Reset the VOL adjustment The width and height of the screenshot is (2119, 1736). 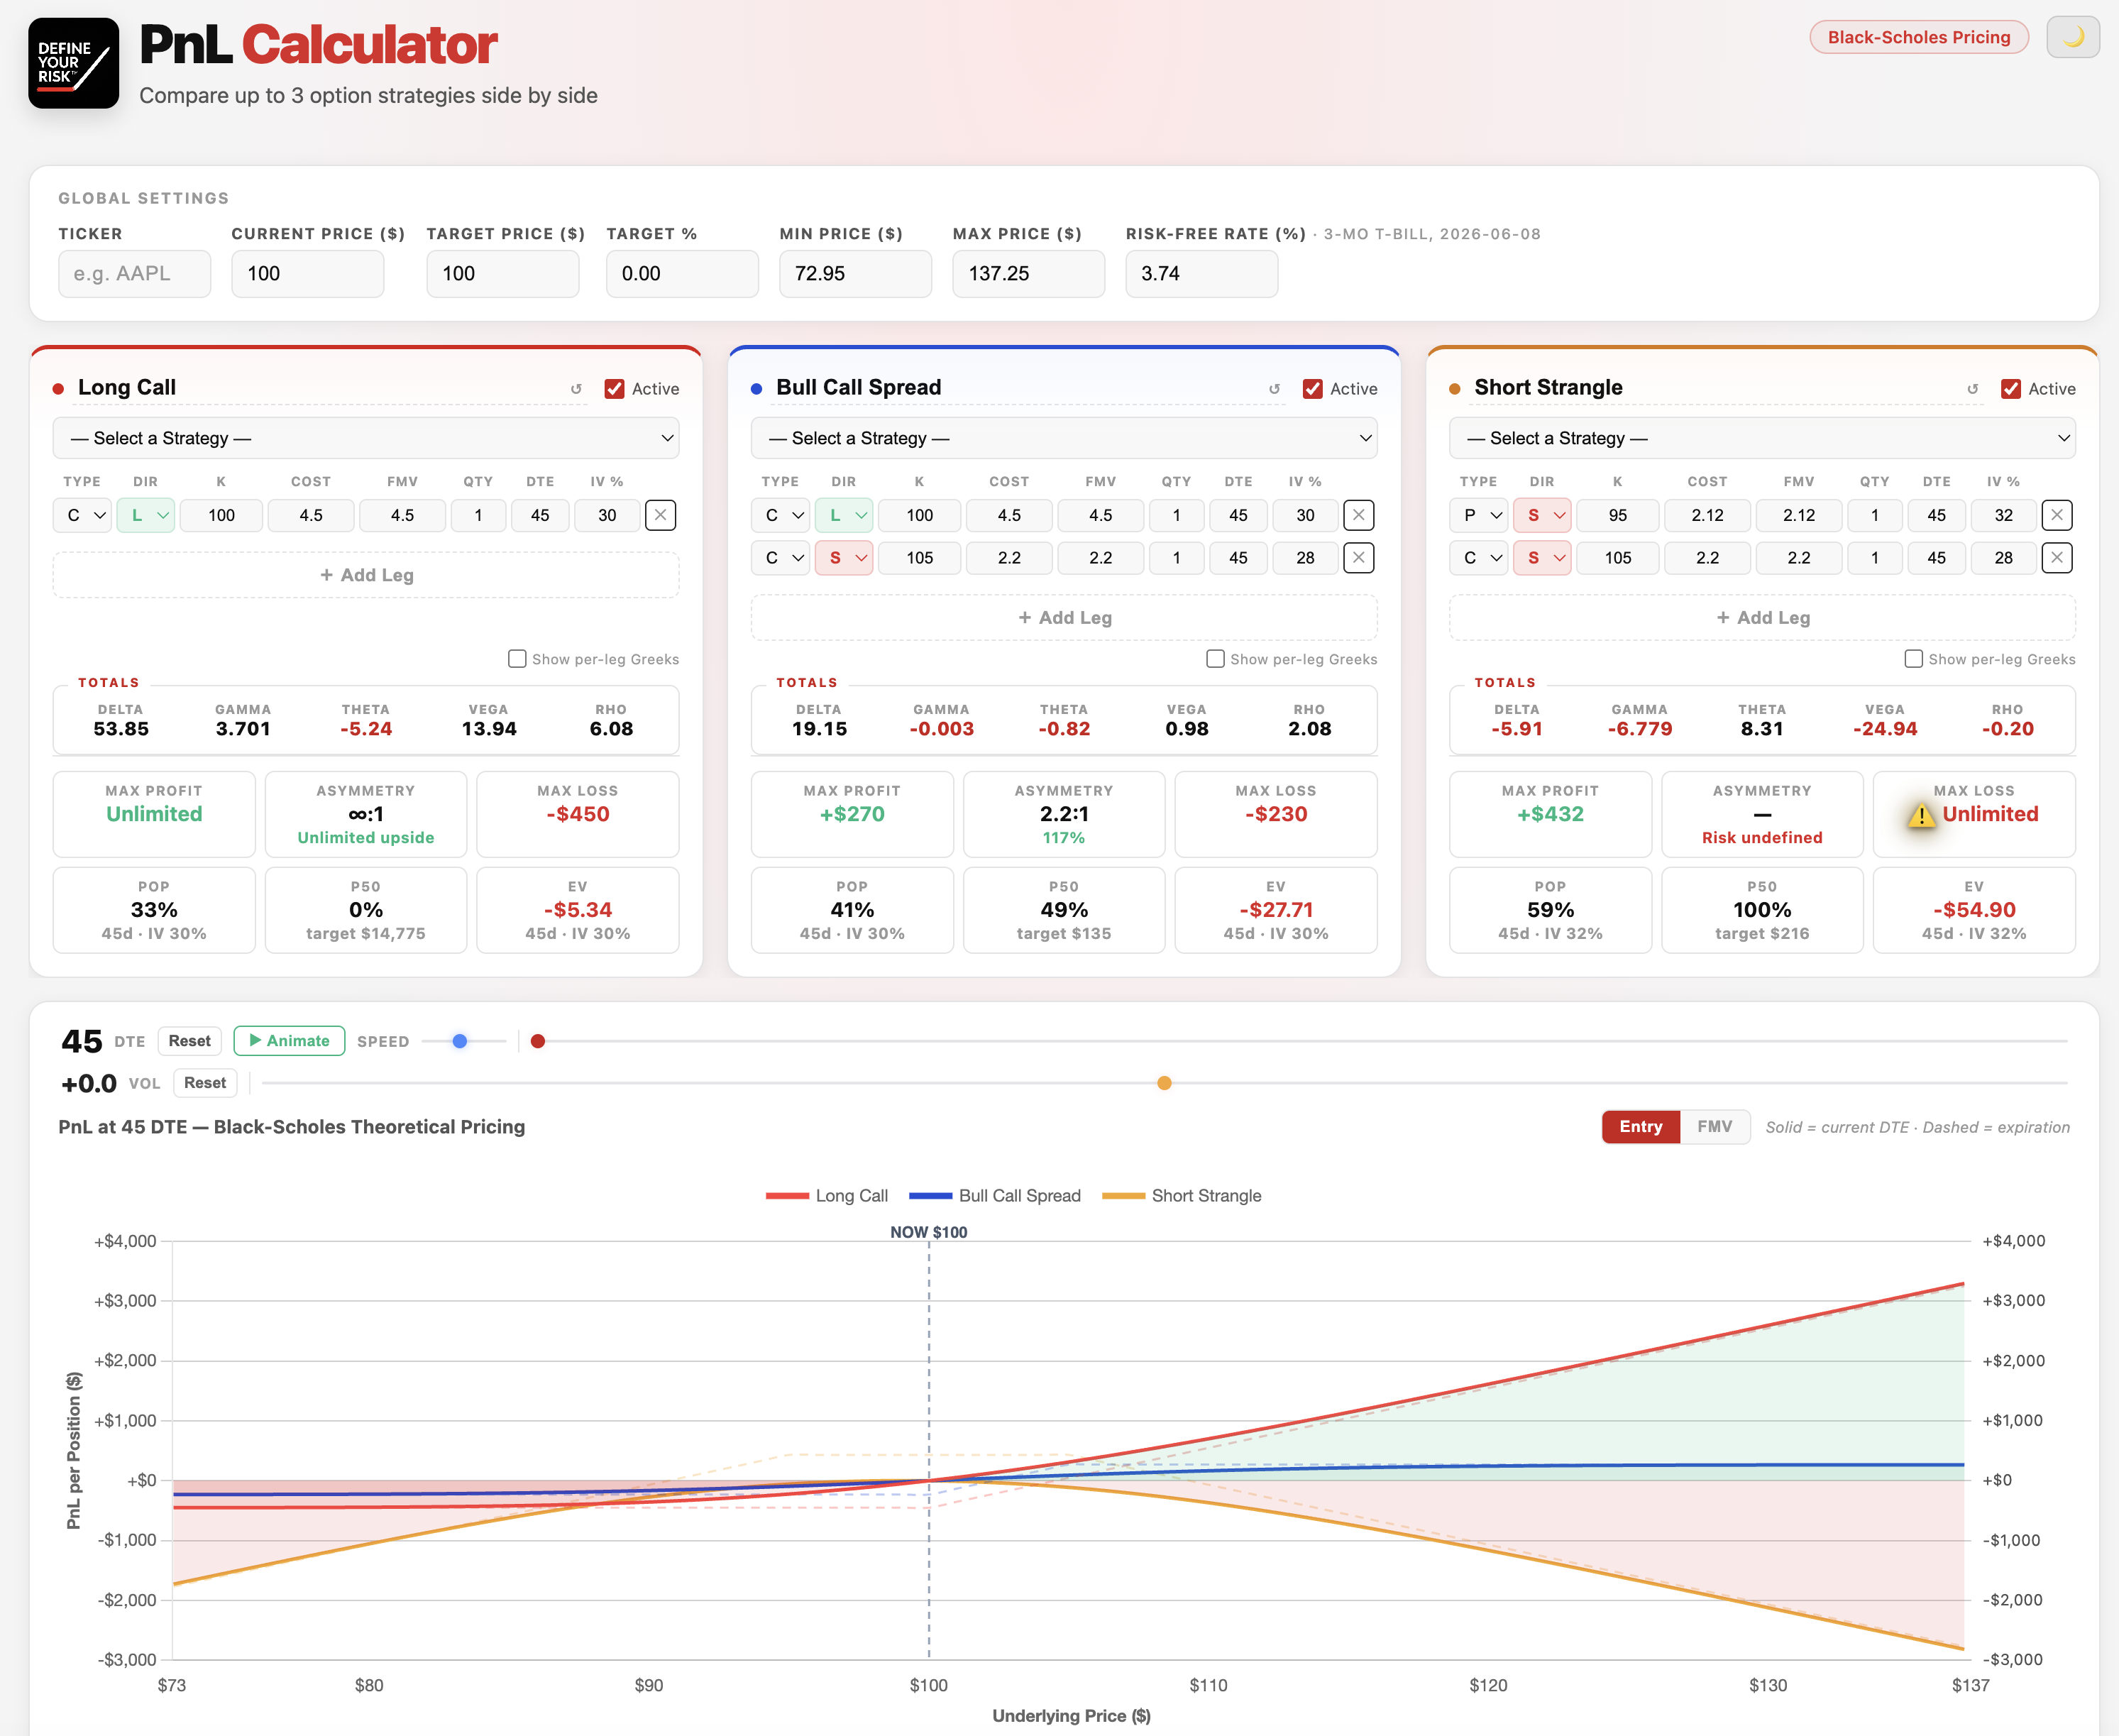[205, 1083]
